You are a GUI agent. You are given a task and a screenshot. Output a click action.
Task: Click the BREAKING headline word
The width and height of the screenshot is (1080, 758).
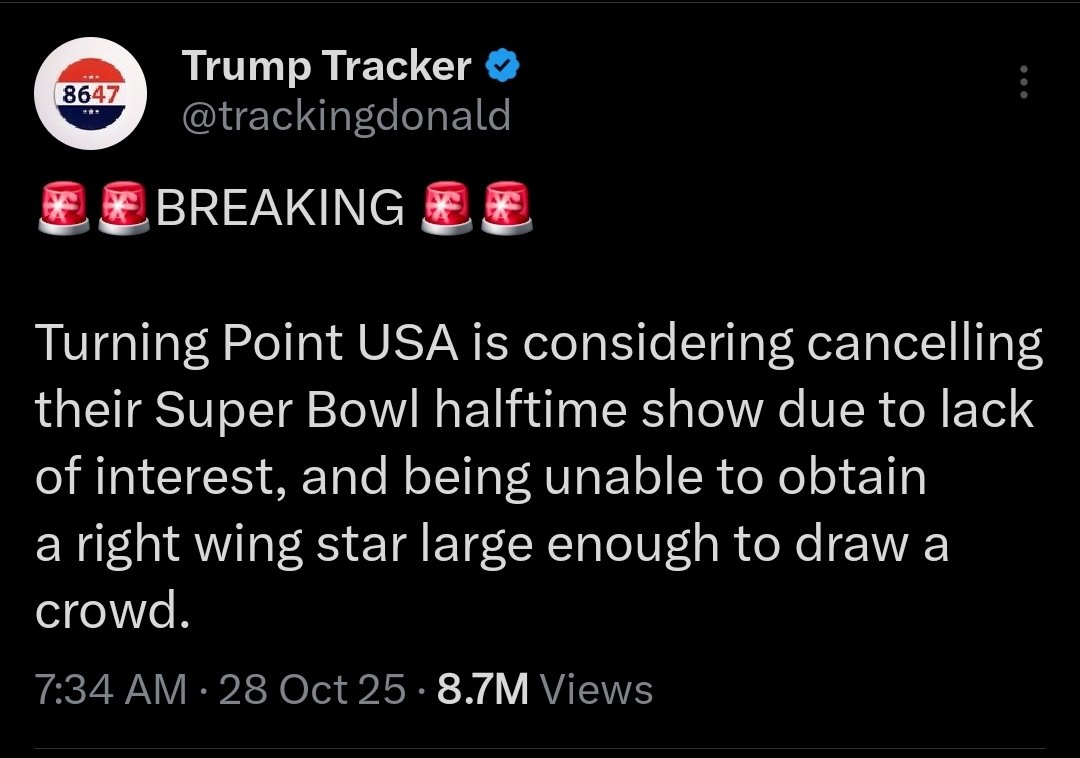pyautogui.click(x=280, y=208)
